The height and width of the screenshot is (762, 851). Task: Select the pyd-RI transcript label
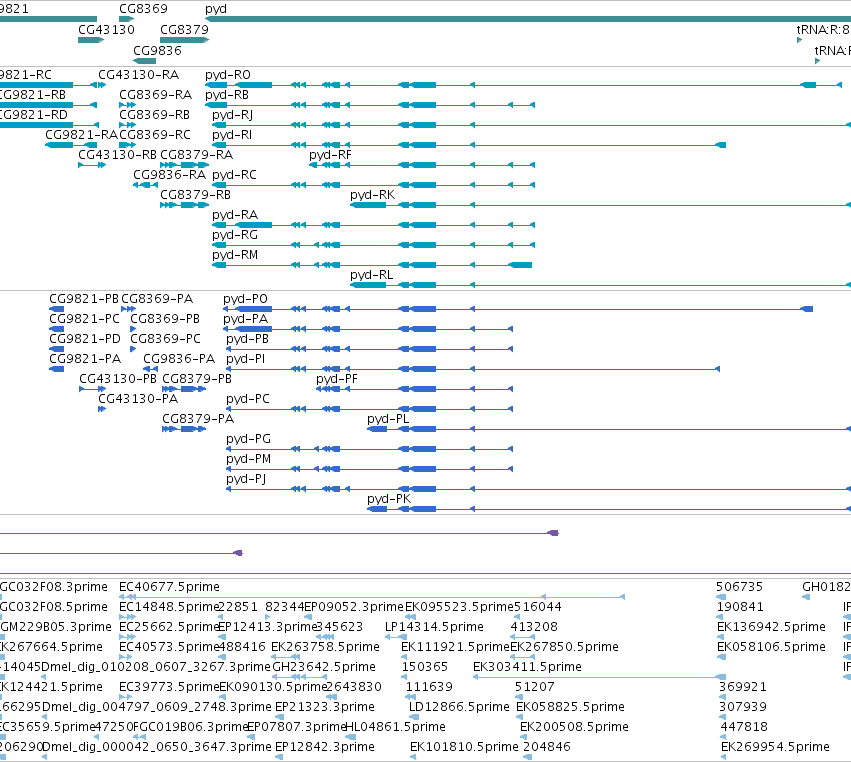pos(232,135)
